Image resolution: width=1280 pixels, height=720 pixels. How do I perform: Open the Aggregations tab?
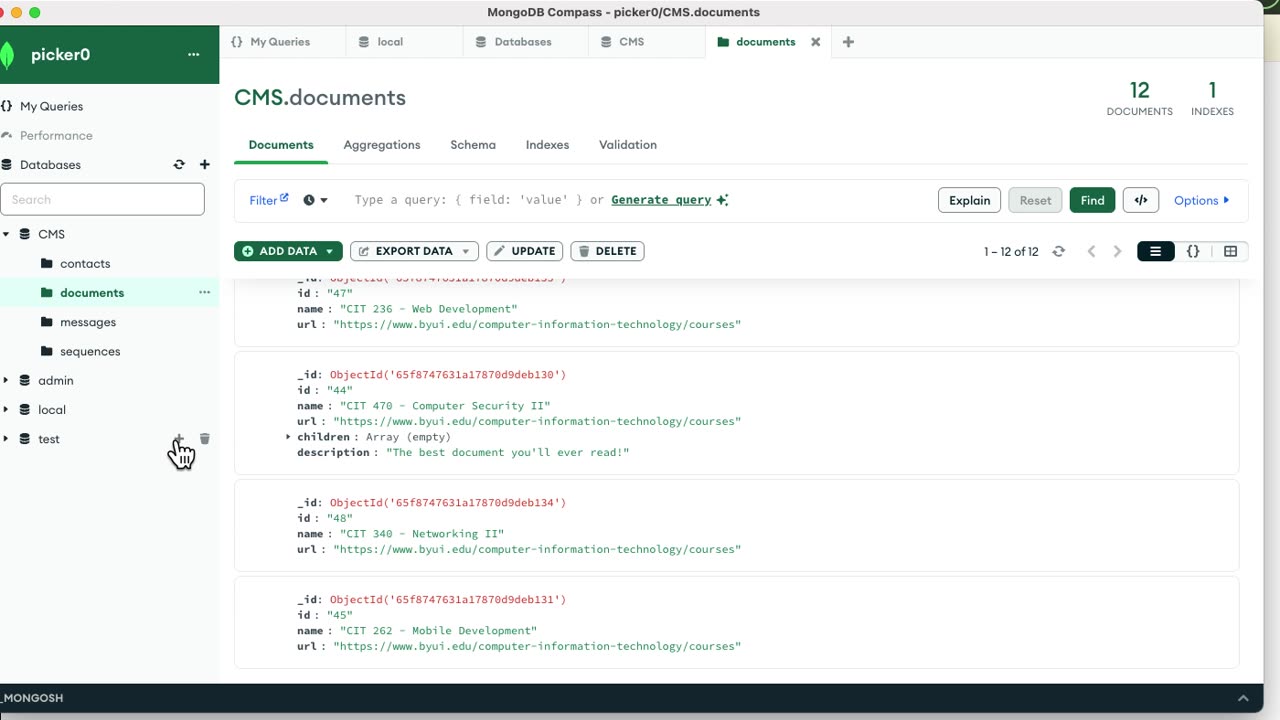[x=382, y=145]
